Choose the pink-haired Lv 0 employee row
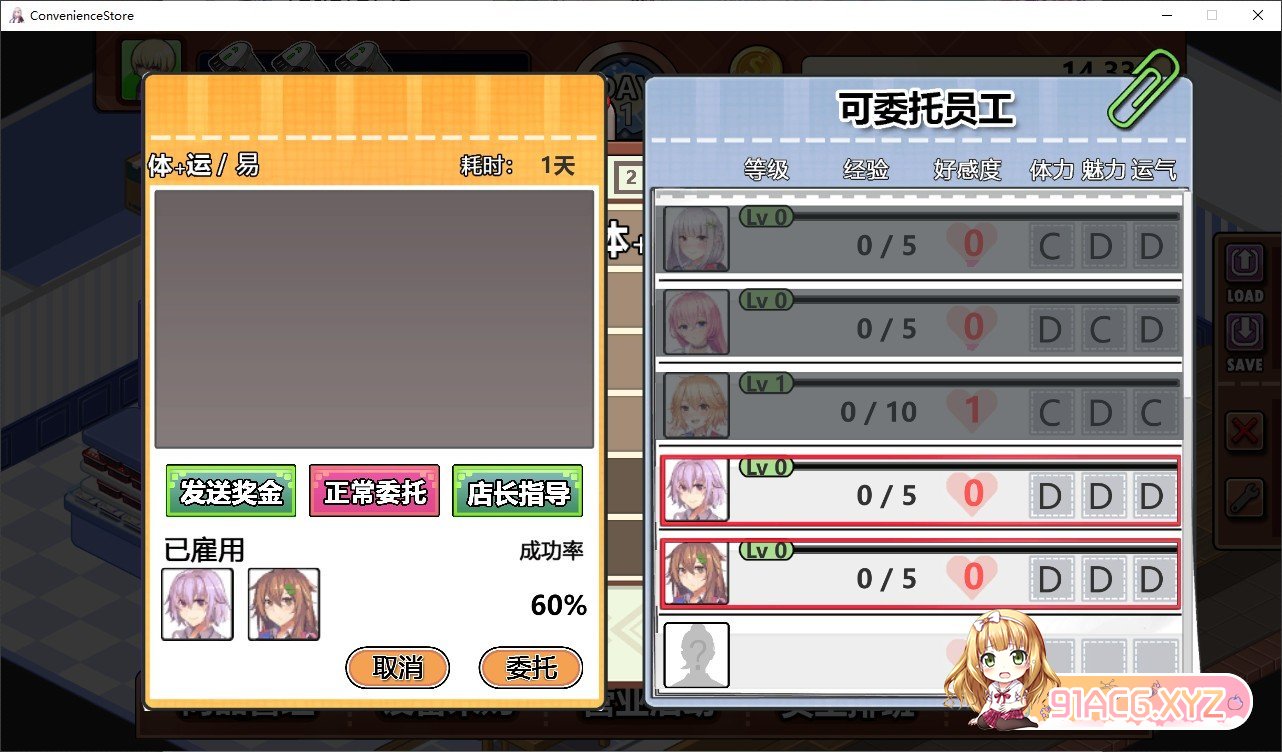Screen dimensions: 1282x752 [x=920, y=322]
